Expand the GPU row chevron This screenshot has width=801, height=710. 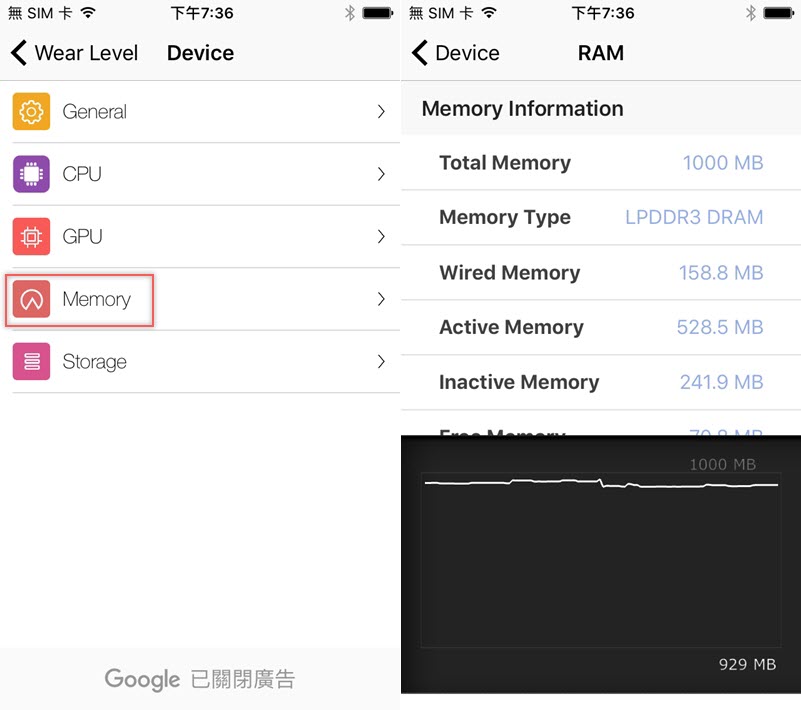(x=381, y=237)
